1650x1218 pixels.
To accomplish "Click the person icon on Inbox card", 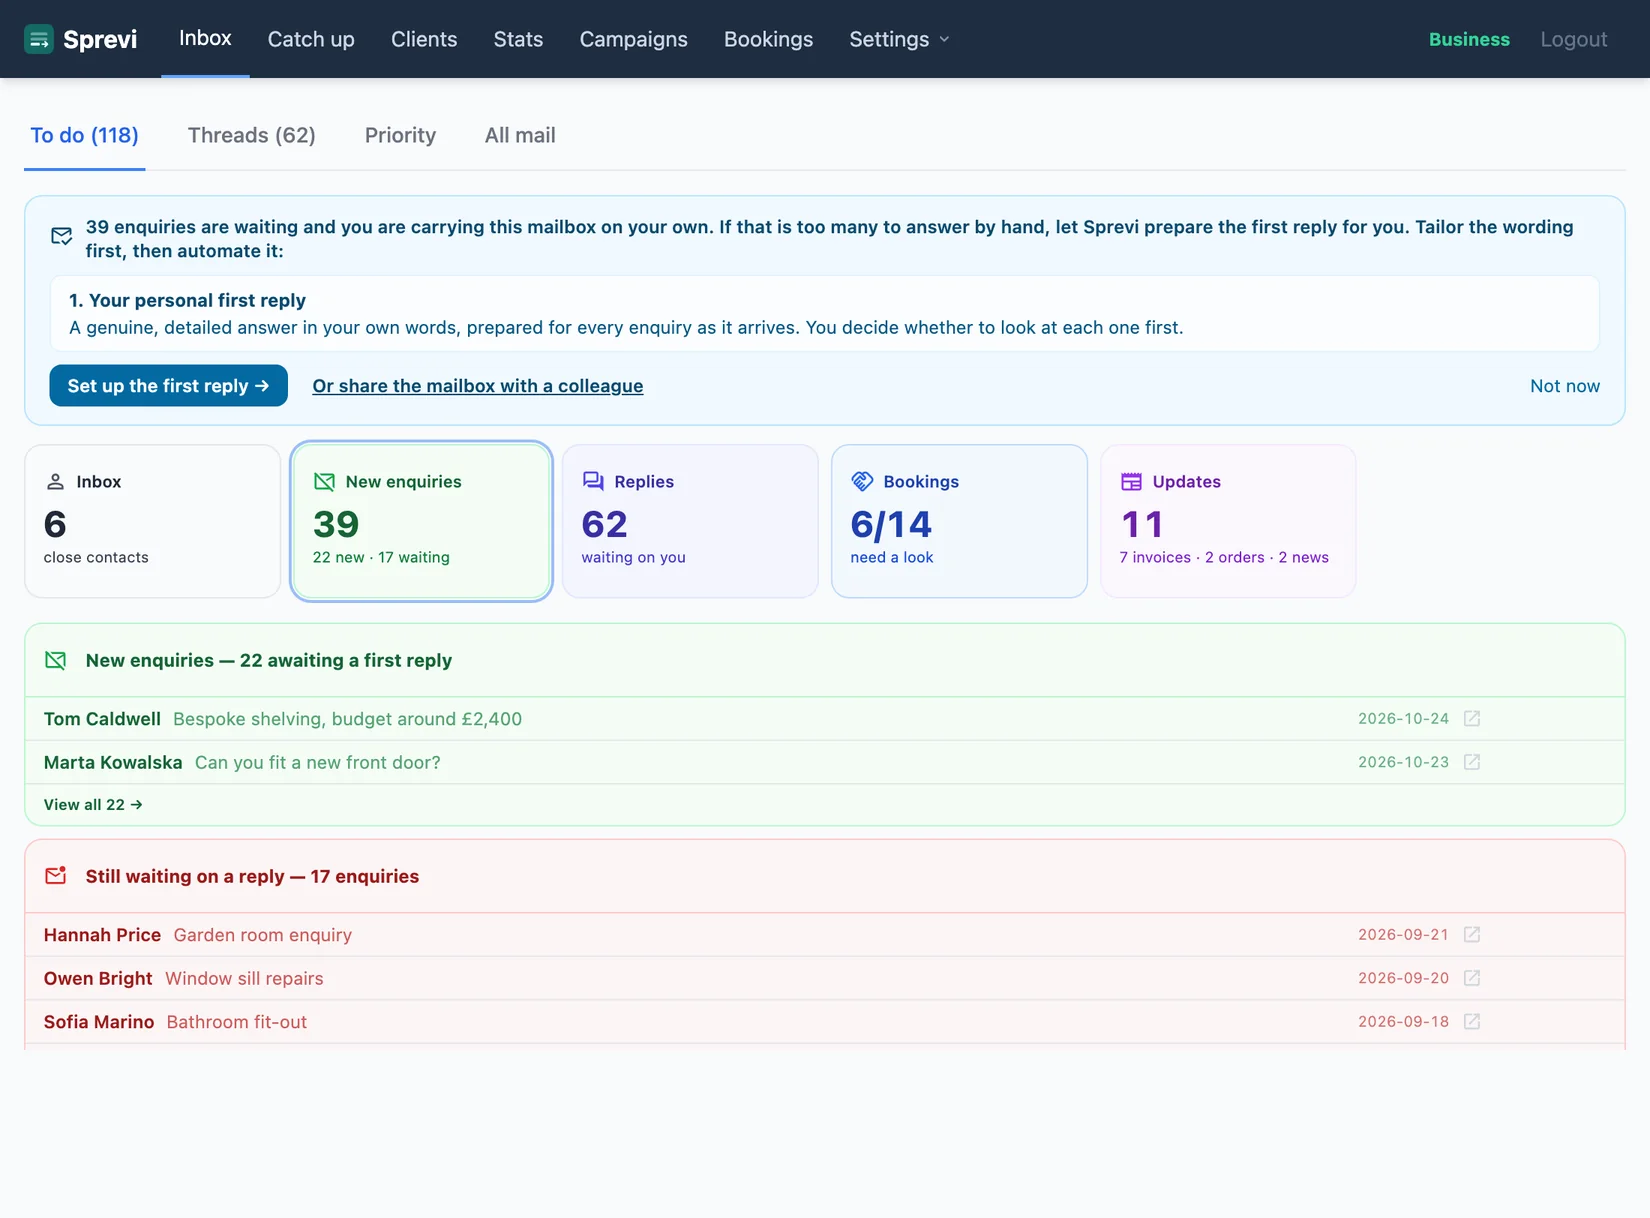I will pyautogui.click(x=55, y=482).
